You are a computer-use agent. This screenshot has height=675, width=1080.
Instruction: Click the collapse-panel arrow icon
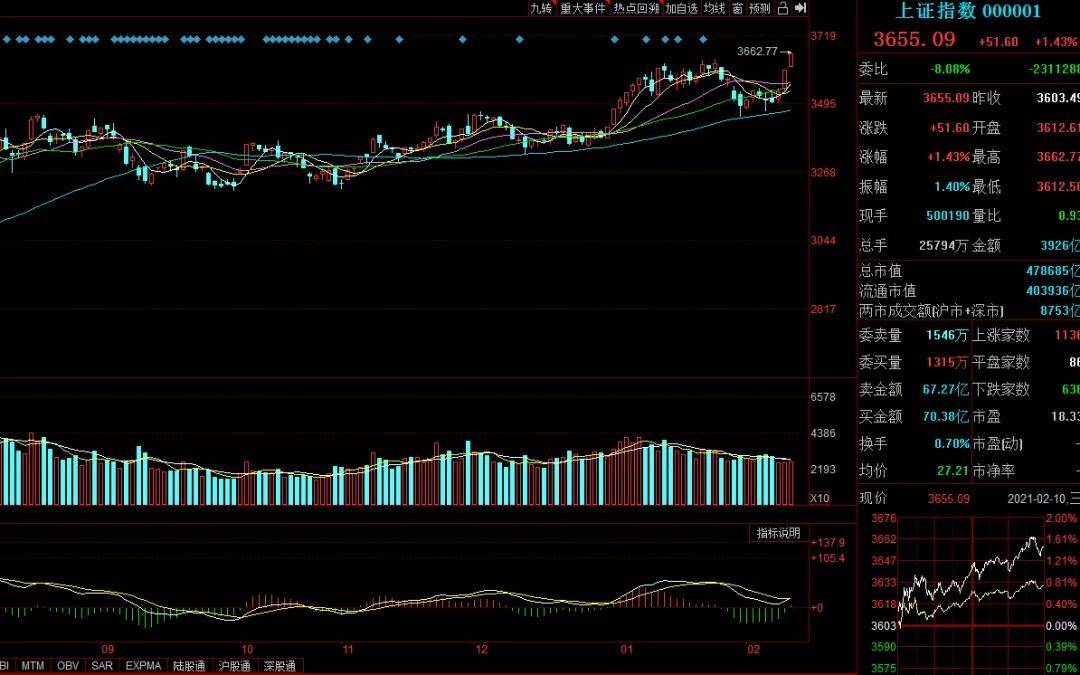pyautogui.click(x=800, y=8)
